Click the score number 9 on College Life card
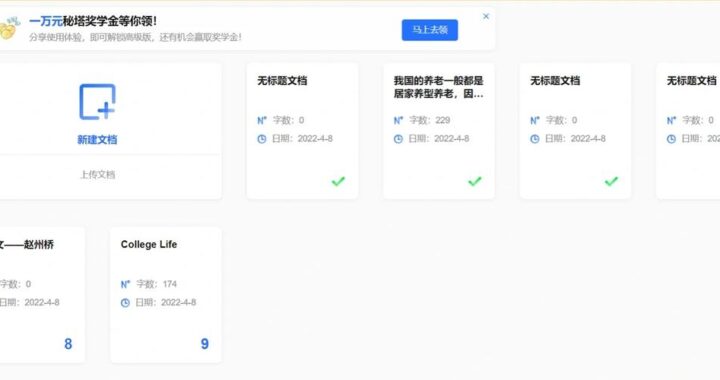Viewport: 720px width, 380px height. click(205, 344)
